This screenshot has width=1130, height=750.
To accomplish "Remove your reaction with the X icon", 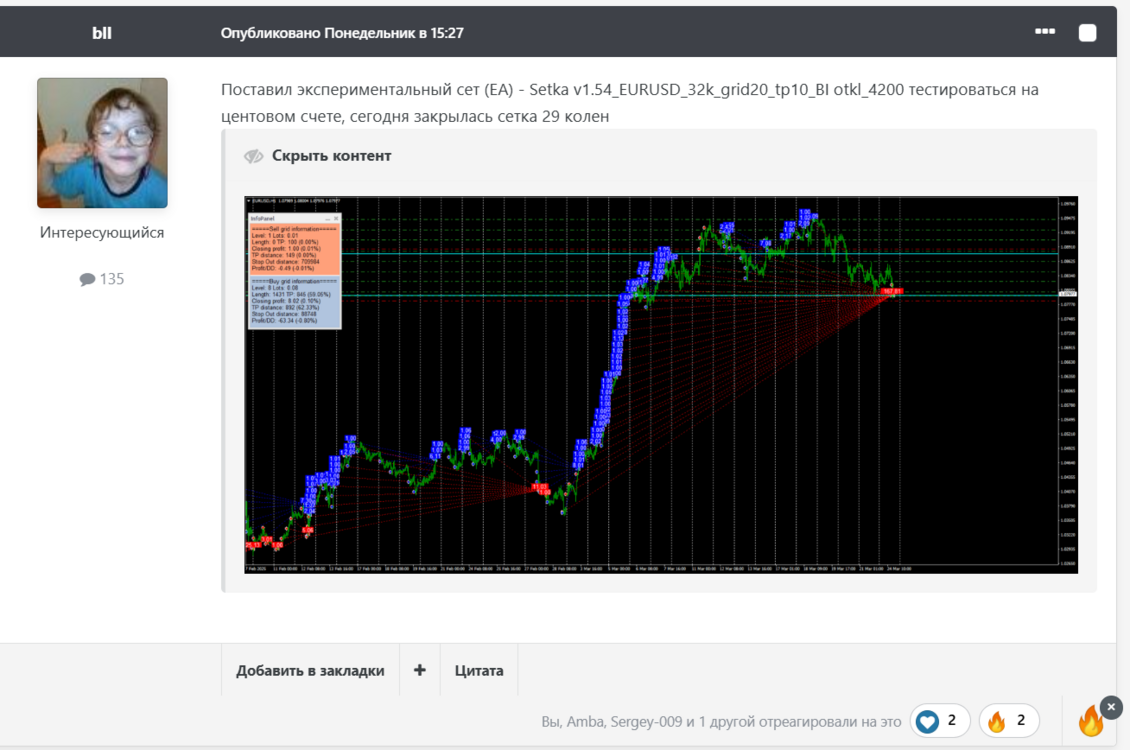I will 1111,707.
